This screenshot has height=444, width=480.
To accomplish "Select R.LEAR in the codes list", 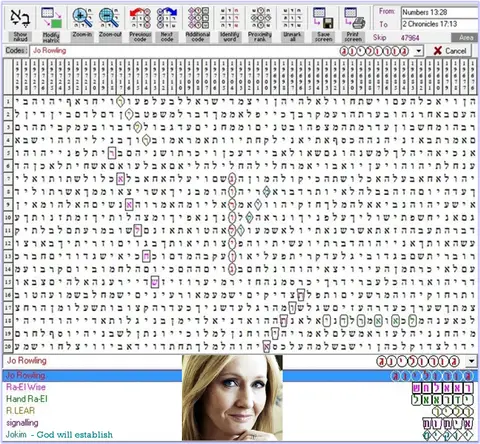I will point(20,411).
